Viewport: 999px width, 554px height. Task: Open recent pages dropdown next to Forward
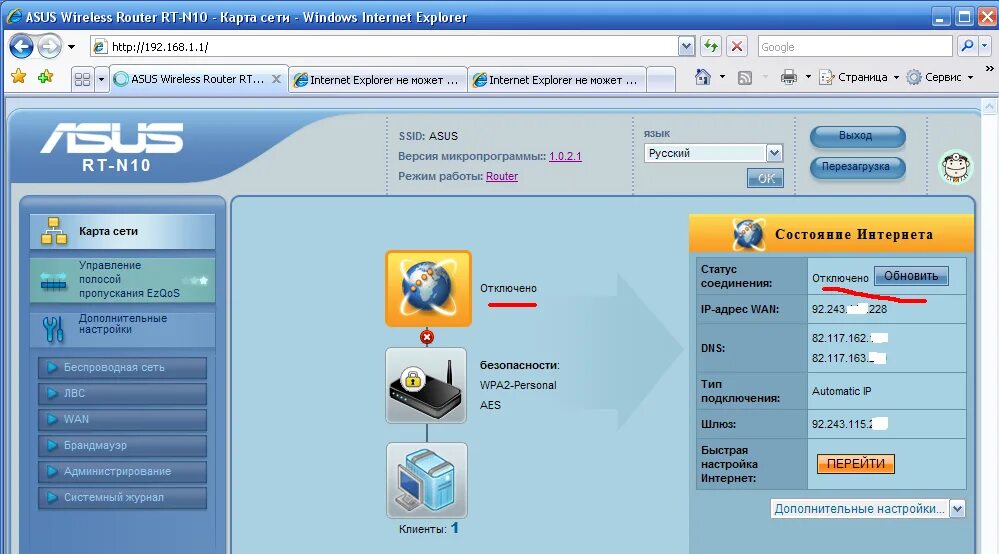(x=71, y=47)
